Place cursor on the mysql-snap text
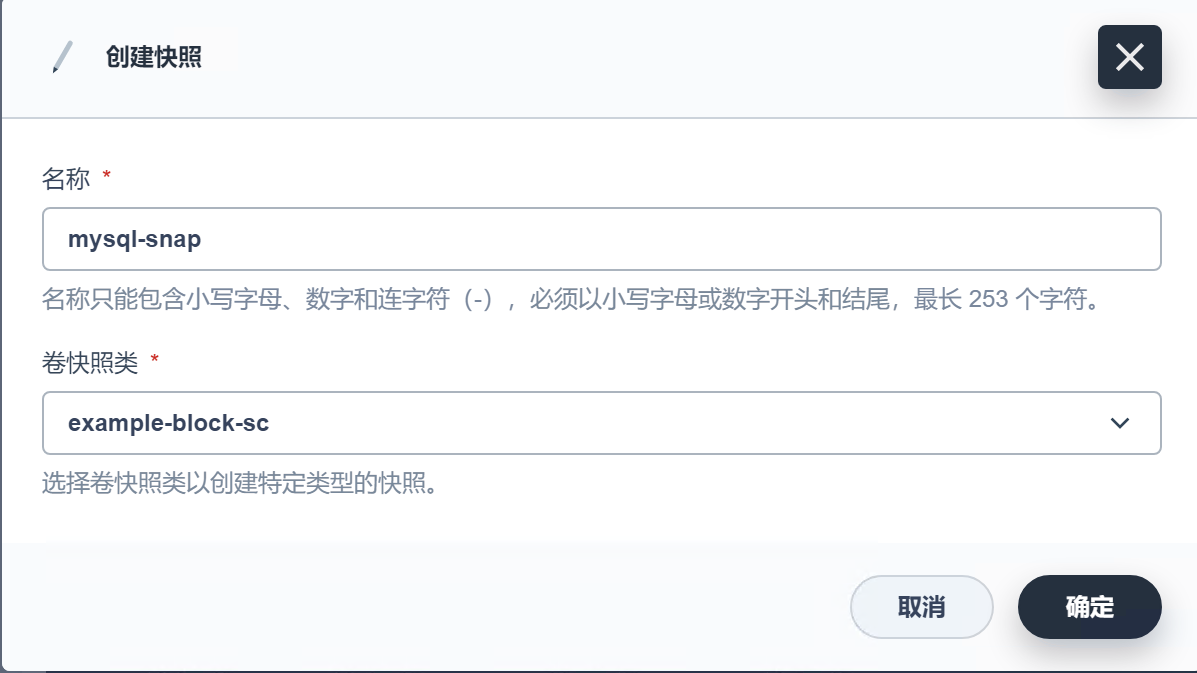Screen dimensions: 1197x673 (134, 239)
